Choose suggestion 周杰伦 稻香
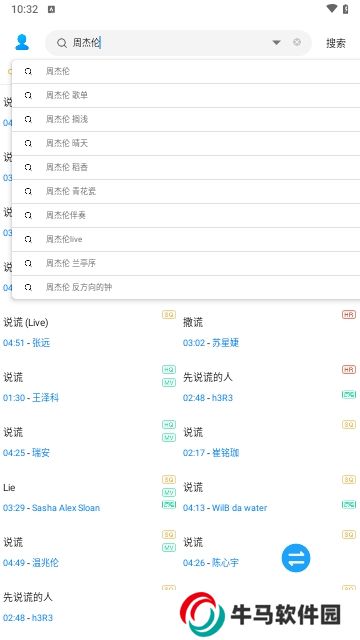 (186, 167)
